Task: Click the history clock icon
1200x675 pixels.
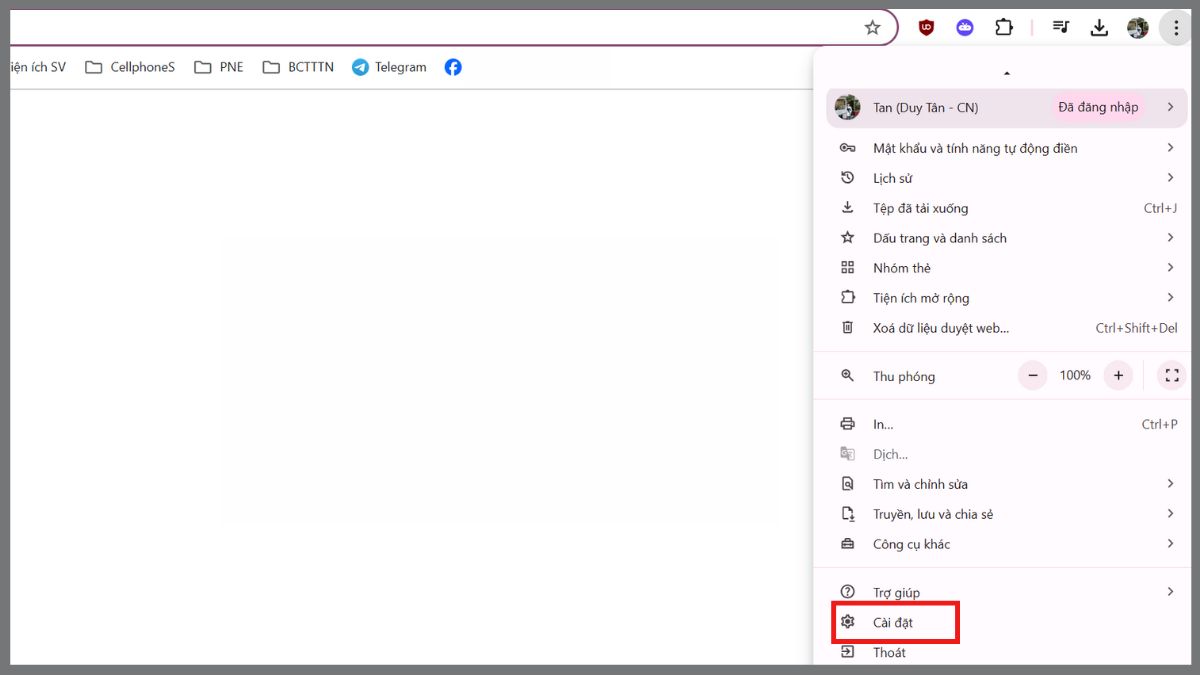Action: (847, 178)
